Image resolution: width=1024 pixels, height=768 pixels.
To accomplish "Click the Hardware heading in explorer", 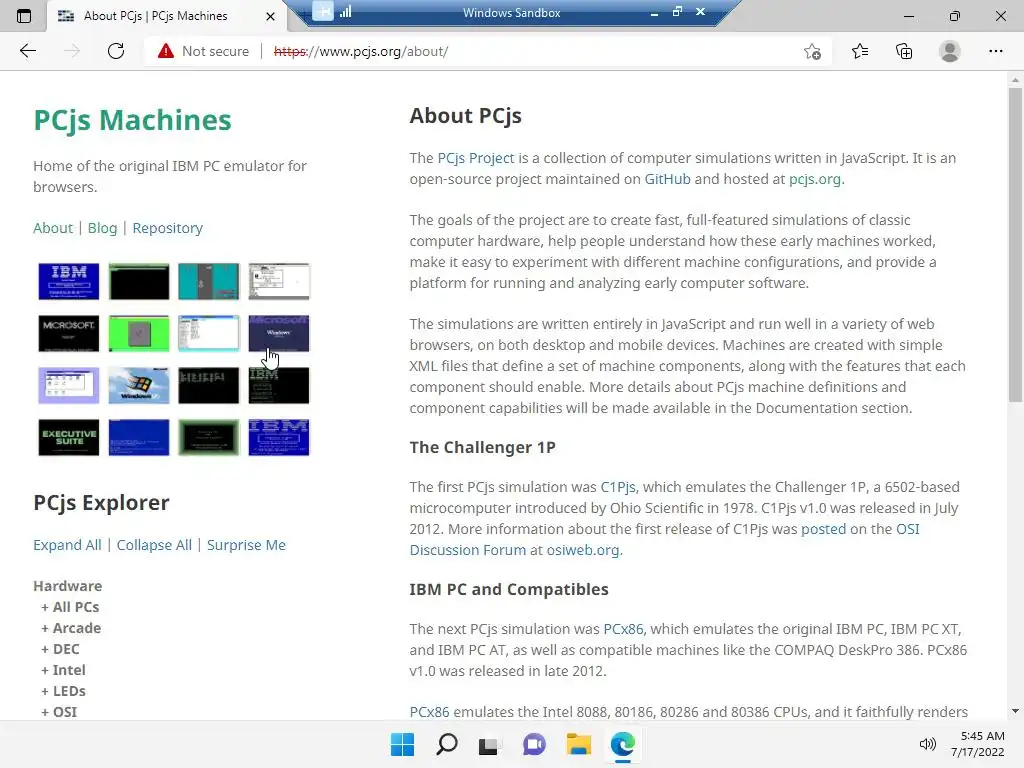I will coord(67,586).
